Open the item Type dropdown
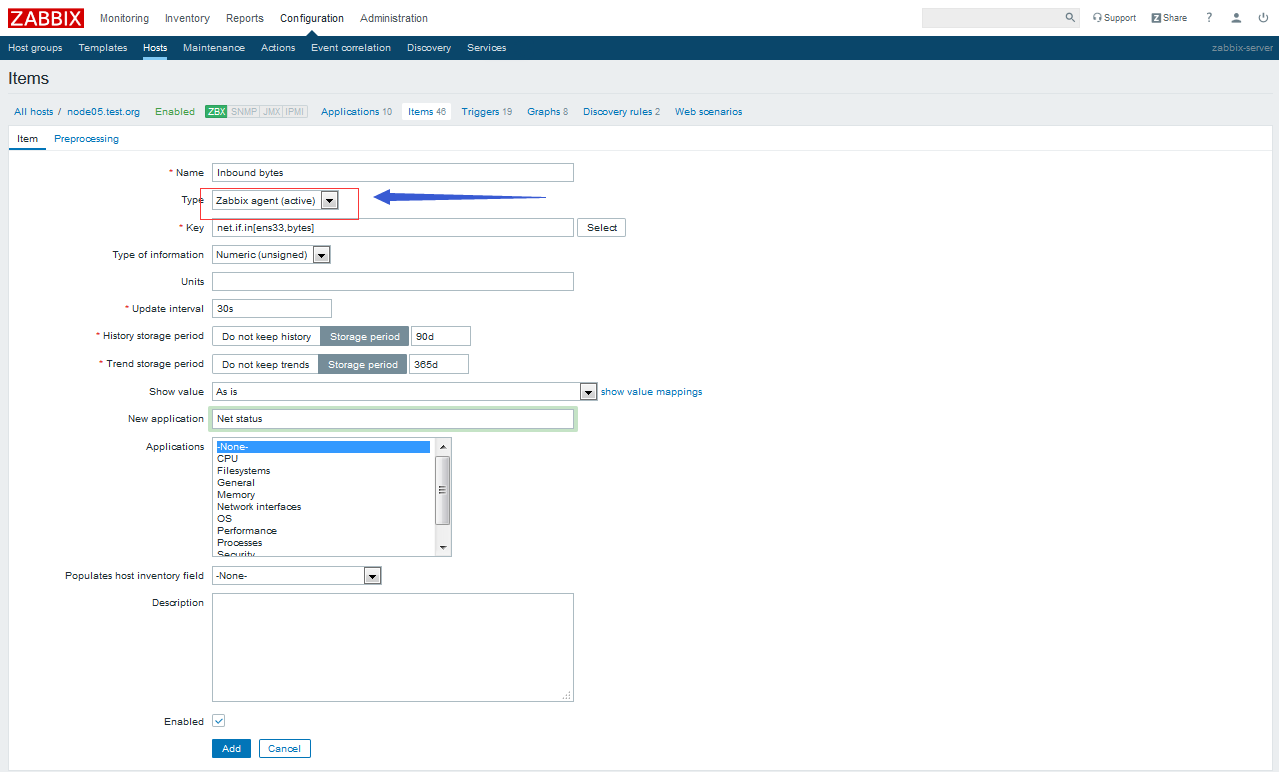 329,200
